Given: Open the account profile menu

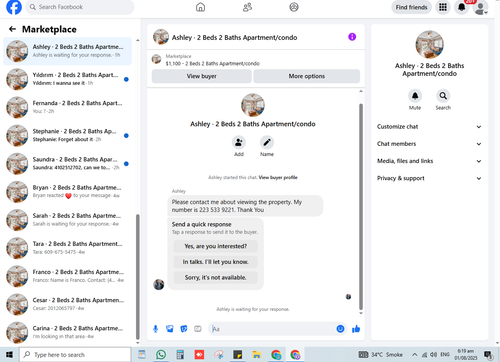Looking at the screenshot, I should pyautogui.click(x=480, y=7).
